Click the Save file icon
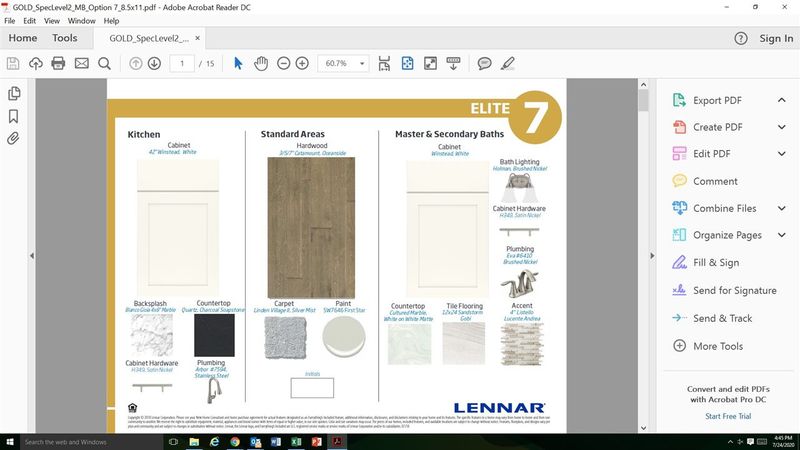 click(x=13, y=63)
